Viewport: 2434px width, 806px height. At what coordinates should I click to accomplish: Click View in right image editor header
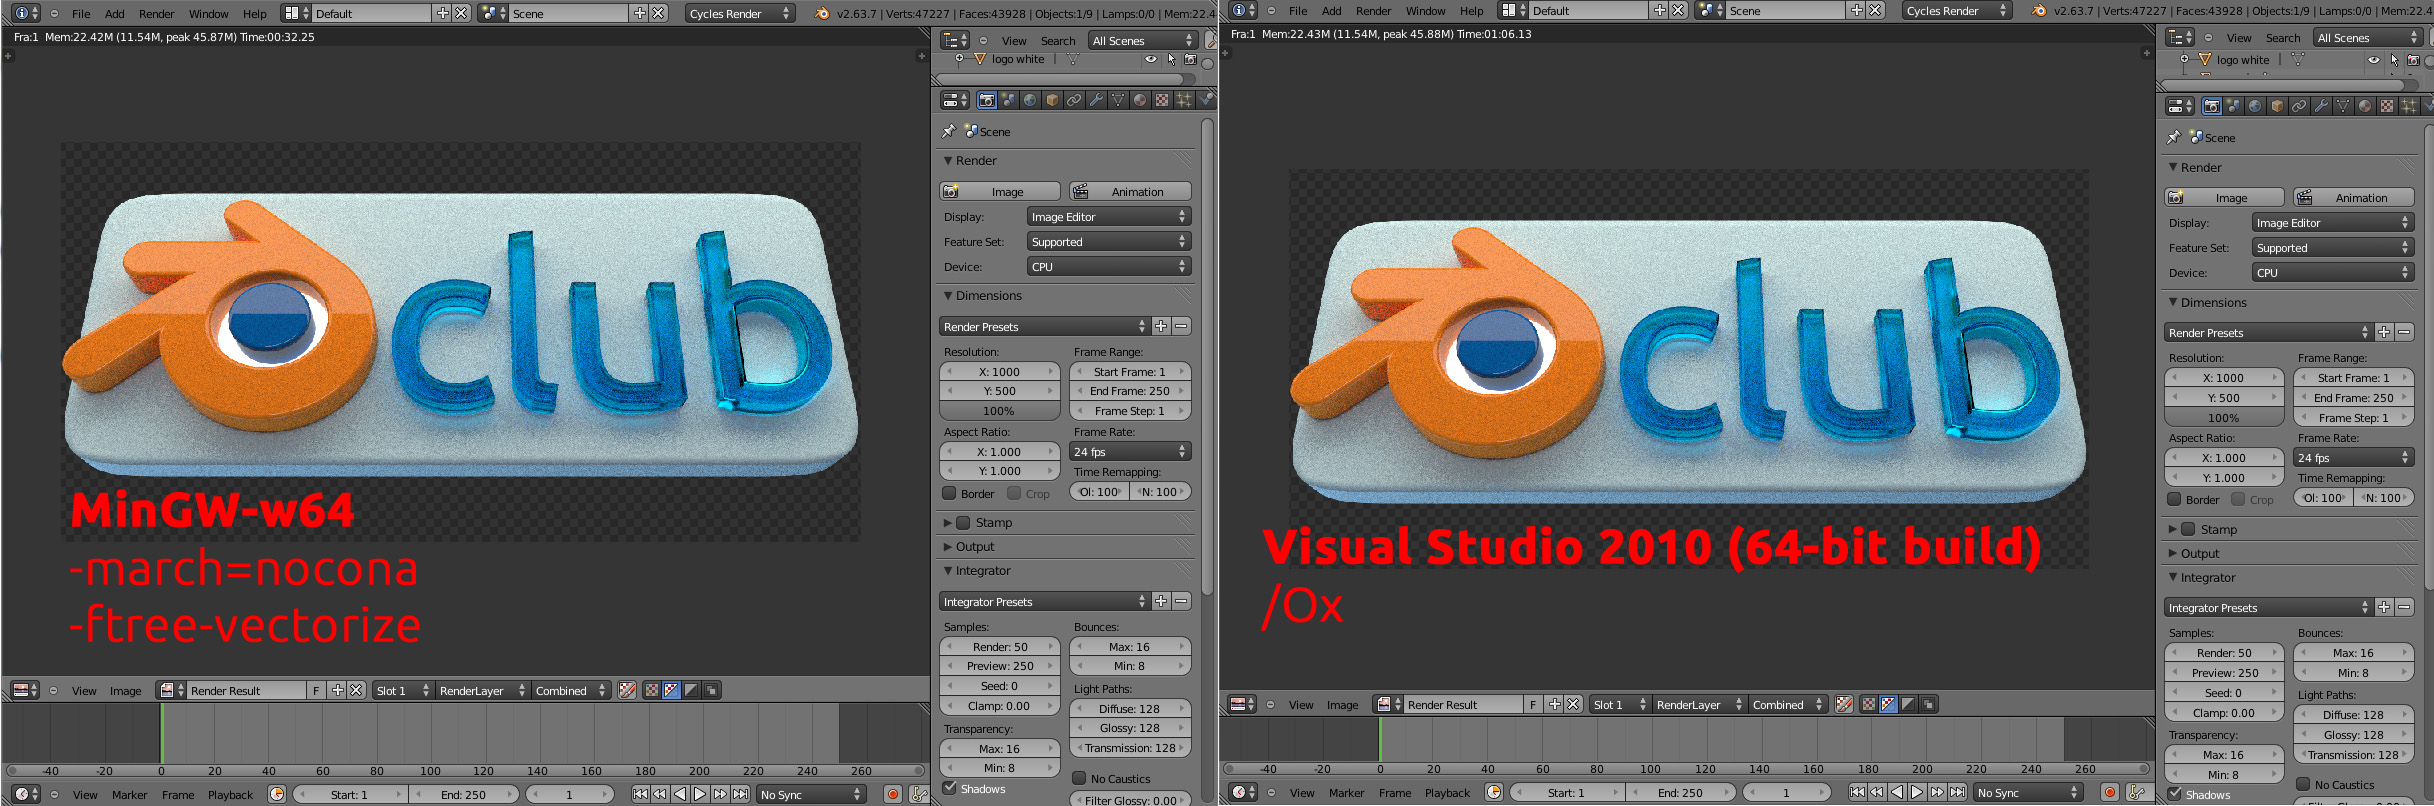[1301, 705]
